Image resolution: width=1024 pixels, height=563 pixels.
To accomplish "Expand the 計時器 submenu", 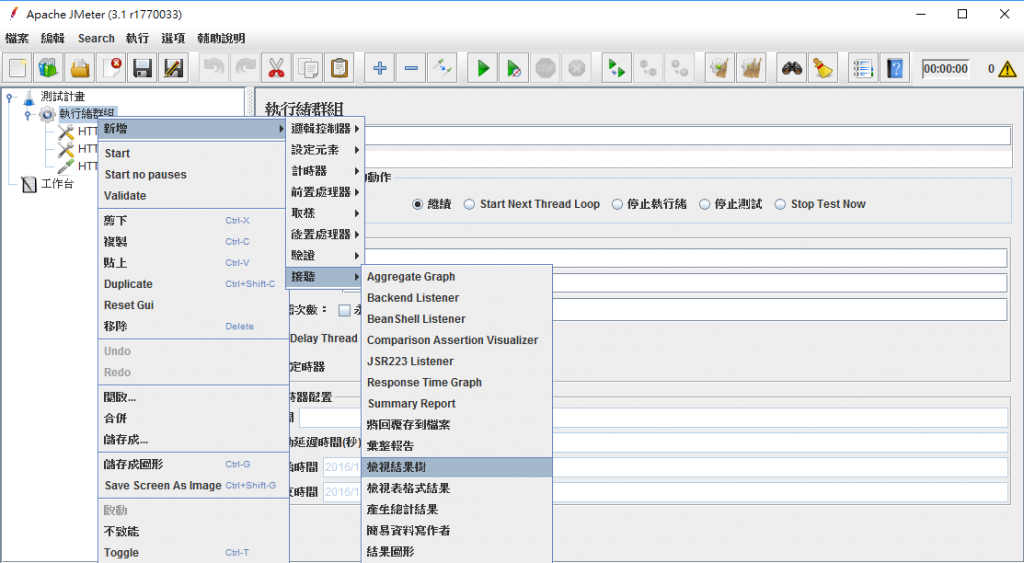I will tap(325, 171).
